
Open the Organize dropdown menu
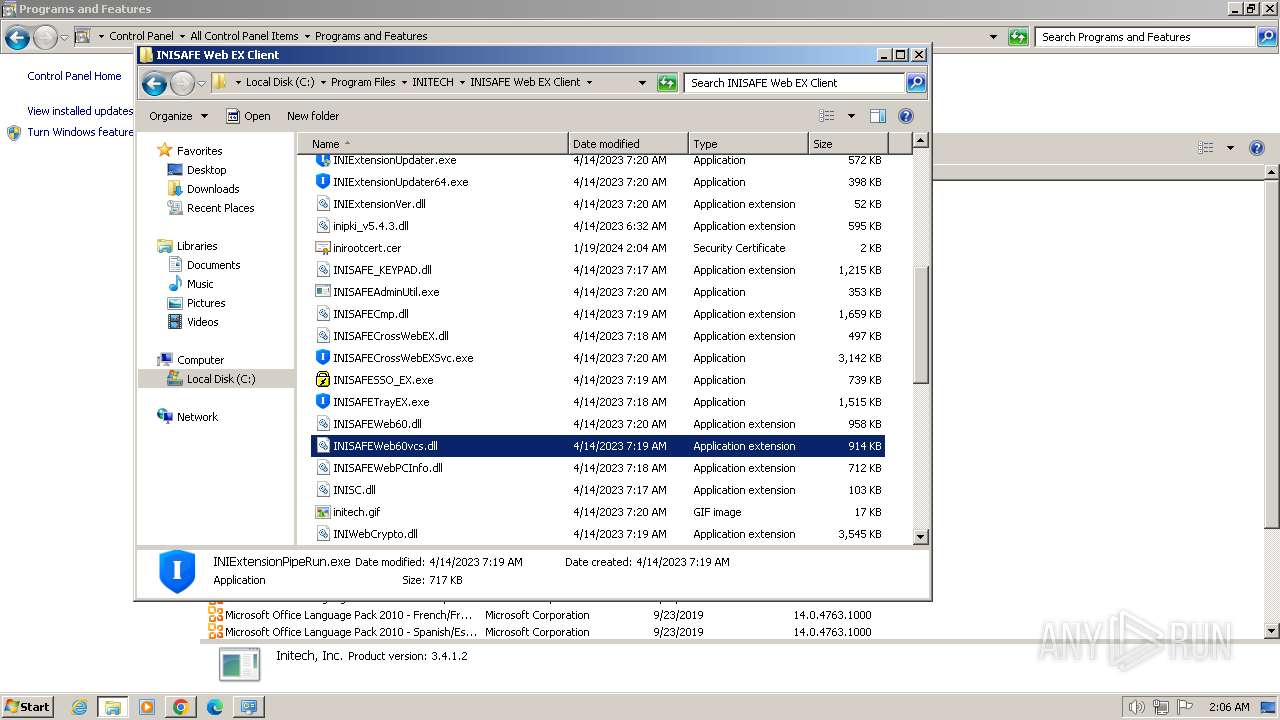tap(178, 116)
